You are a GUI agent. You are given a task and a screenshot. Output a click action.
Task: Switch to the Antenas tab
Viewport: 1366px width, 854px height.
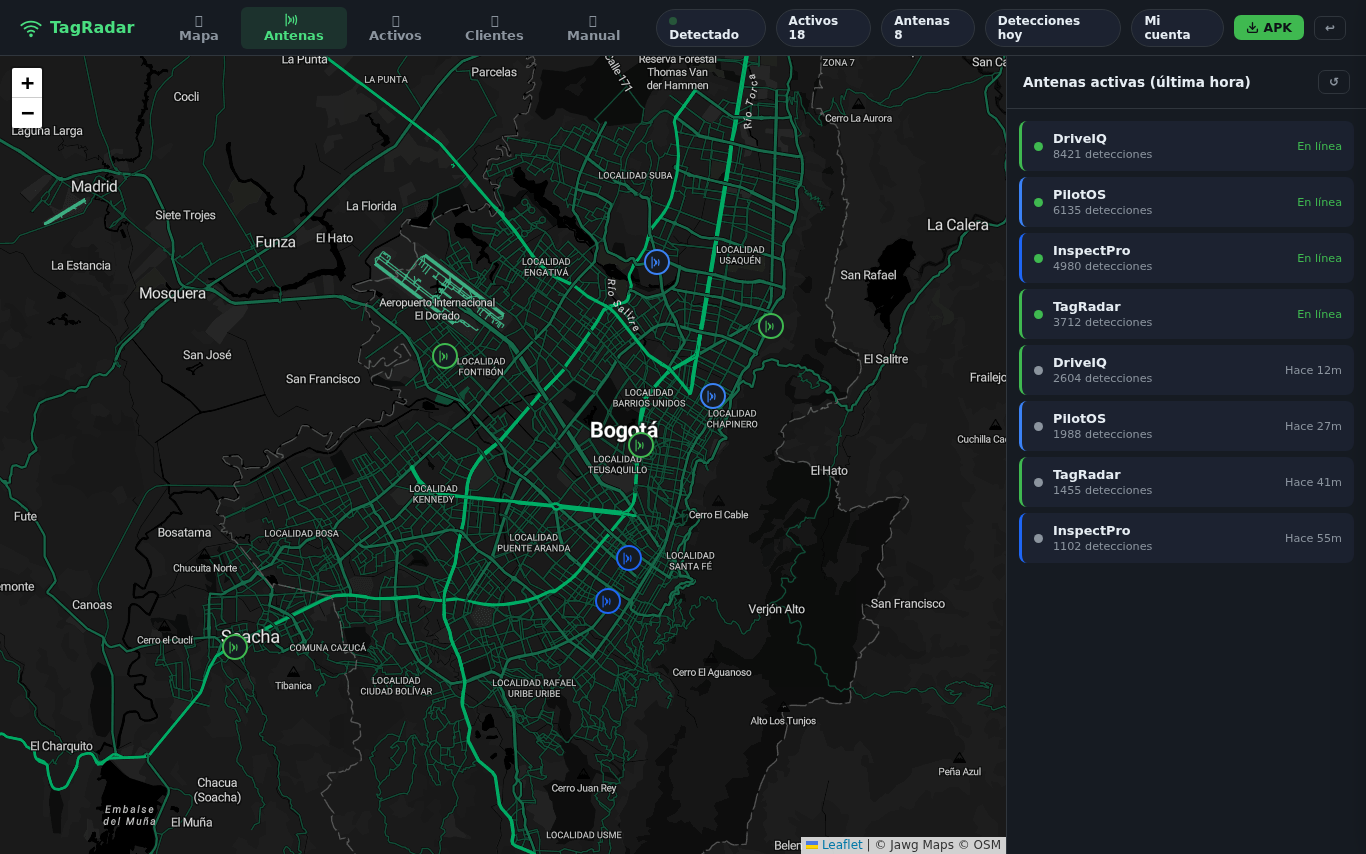pos(294,28)
